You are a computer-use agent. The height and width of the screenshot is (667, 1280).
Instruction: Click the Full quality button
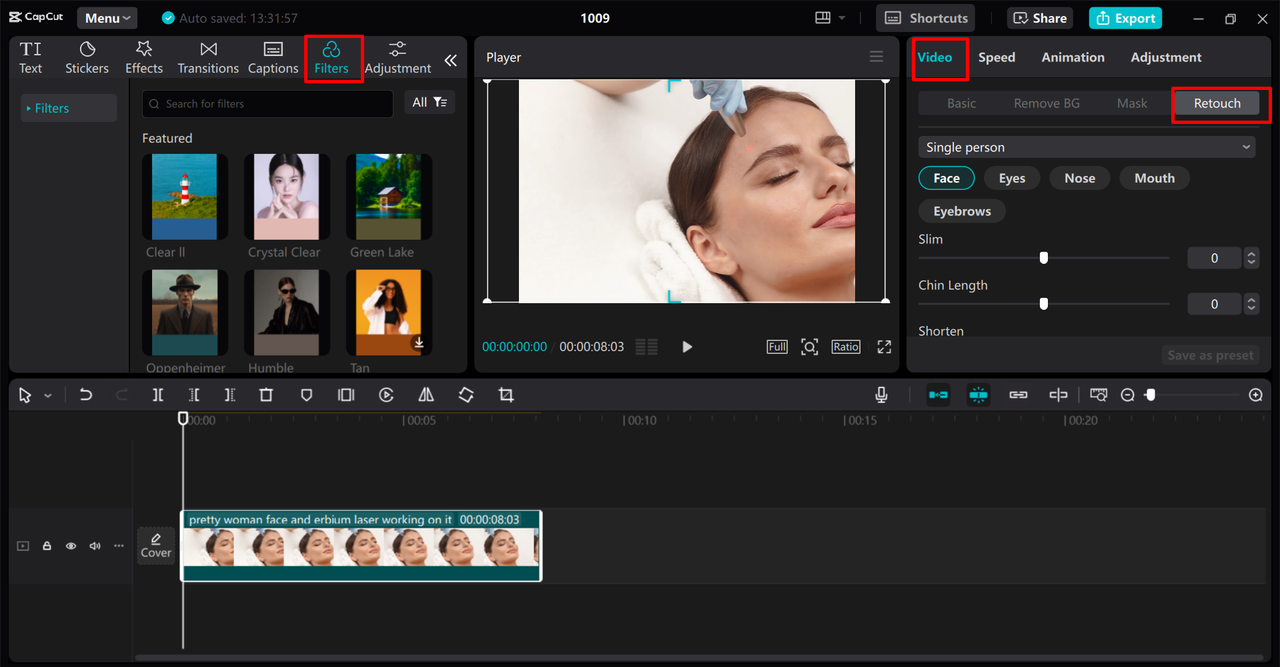tap(777, 347)
